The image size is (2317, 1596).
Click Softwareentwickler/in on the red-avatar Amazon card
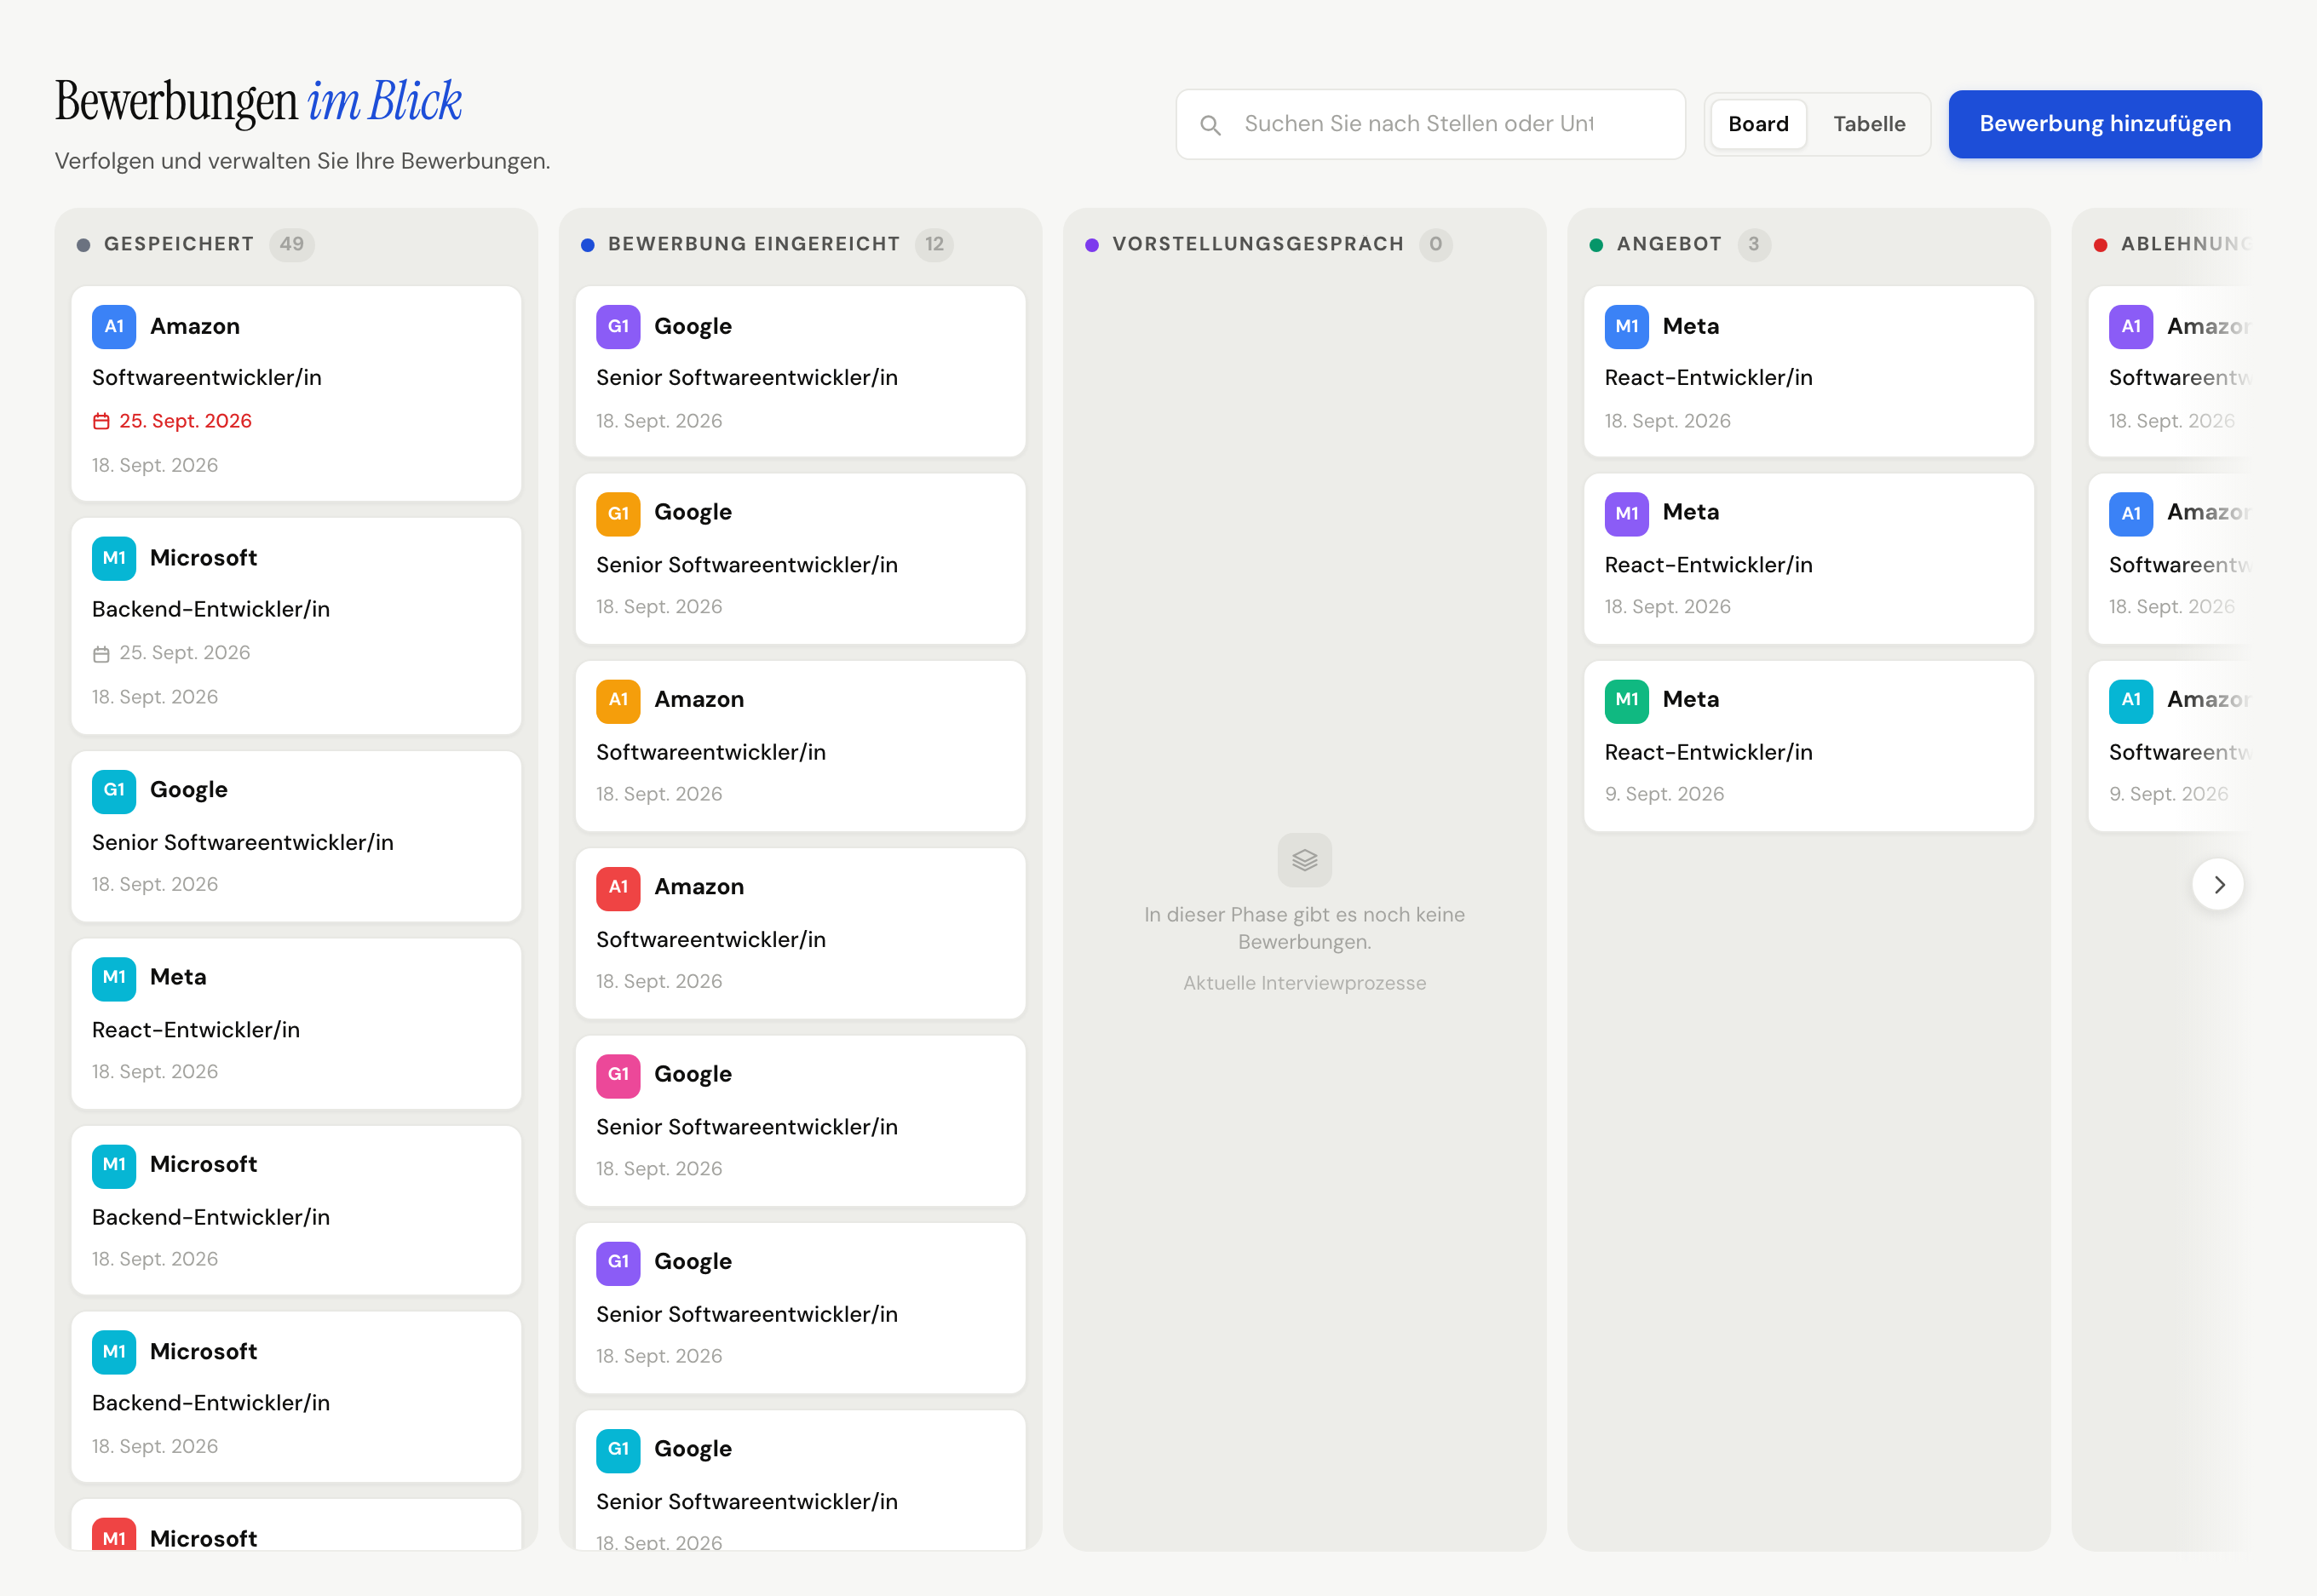pyautogui.click(x=711, y=940)
